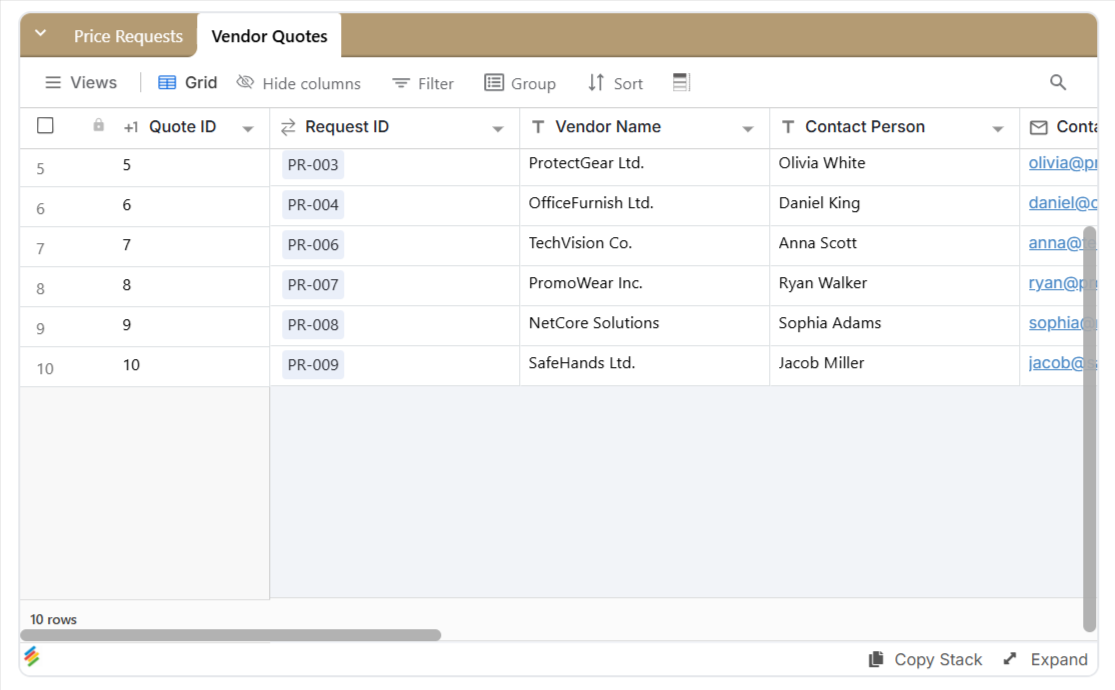Open Vendor Name column dropdown
This screenshot has height=690, width=1115.
click(x=748, y=129)
